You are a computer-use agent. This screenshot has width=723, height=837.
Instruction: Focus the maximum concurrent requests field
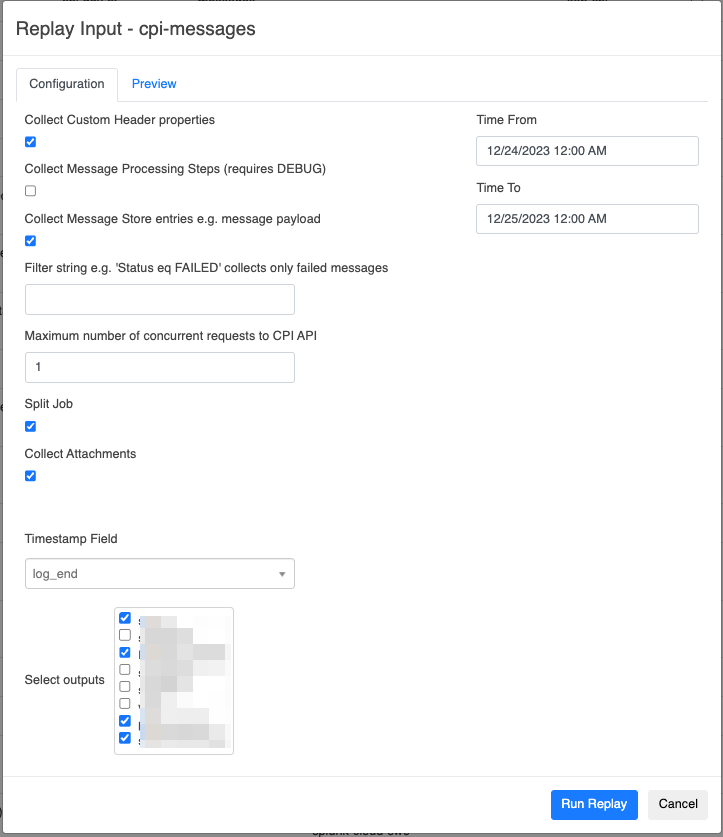pos(160,367)
